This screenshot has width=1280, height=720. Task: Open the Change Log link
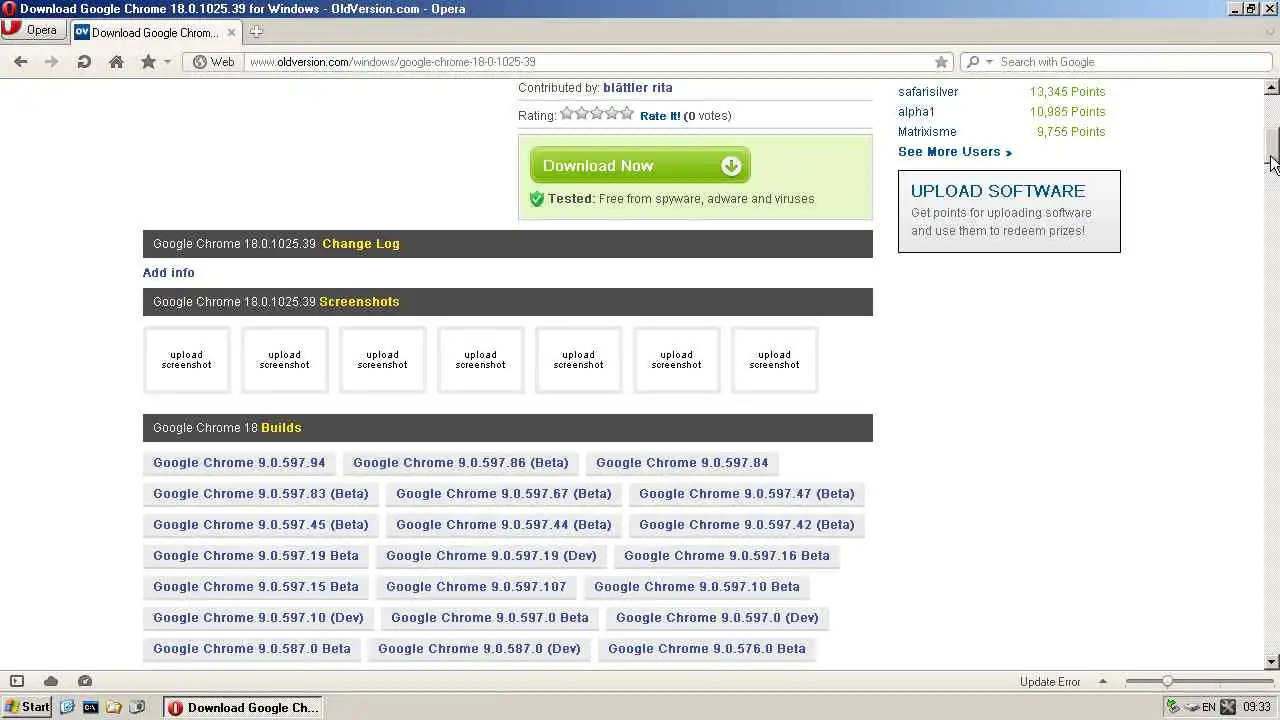[x=361, y=244]
